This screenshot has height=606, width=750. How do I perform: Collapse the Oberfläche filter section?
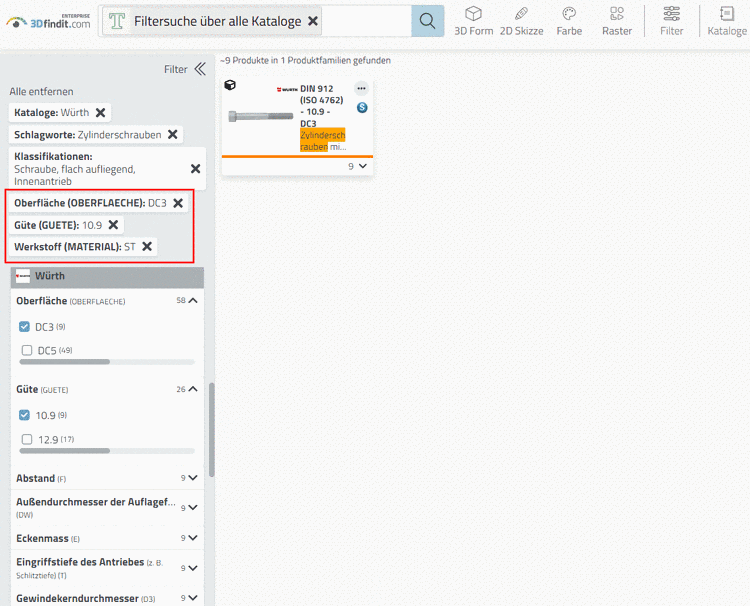(193, 301)
